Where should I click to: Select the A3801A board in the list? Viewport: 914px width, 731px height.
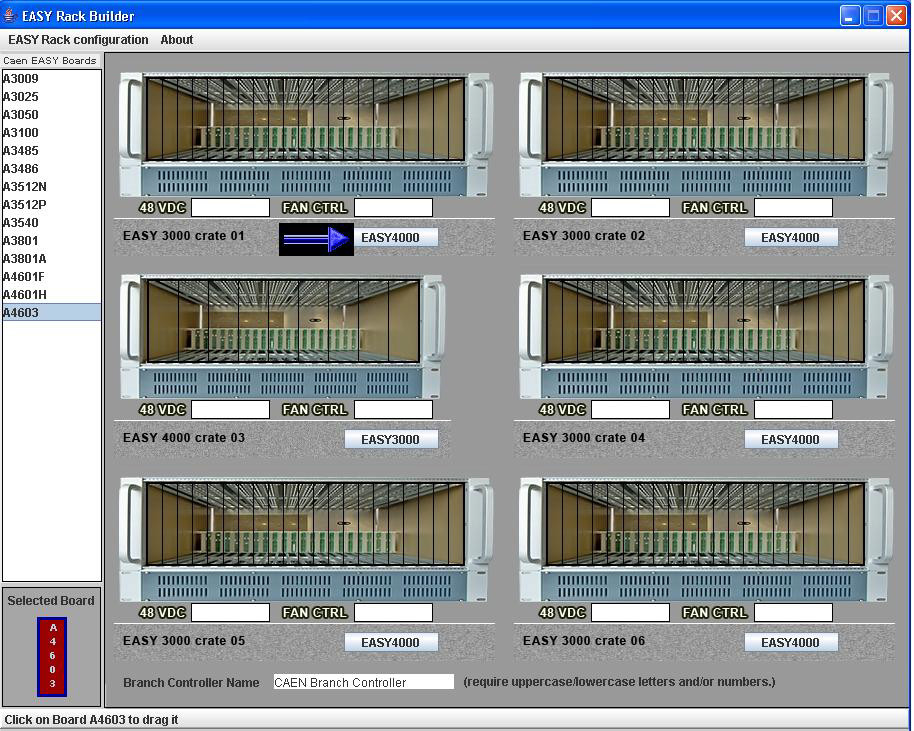coord(25,259)
